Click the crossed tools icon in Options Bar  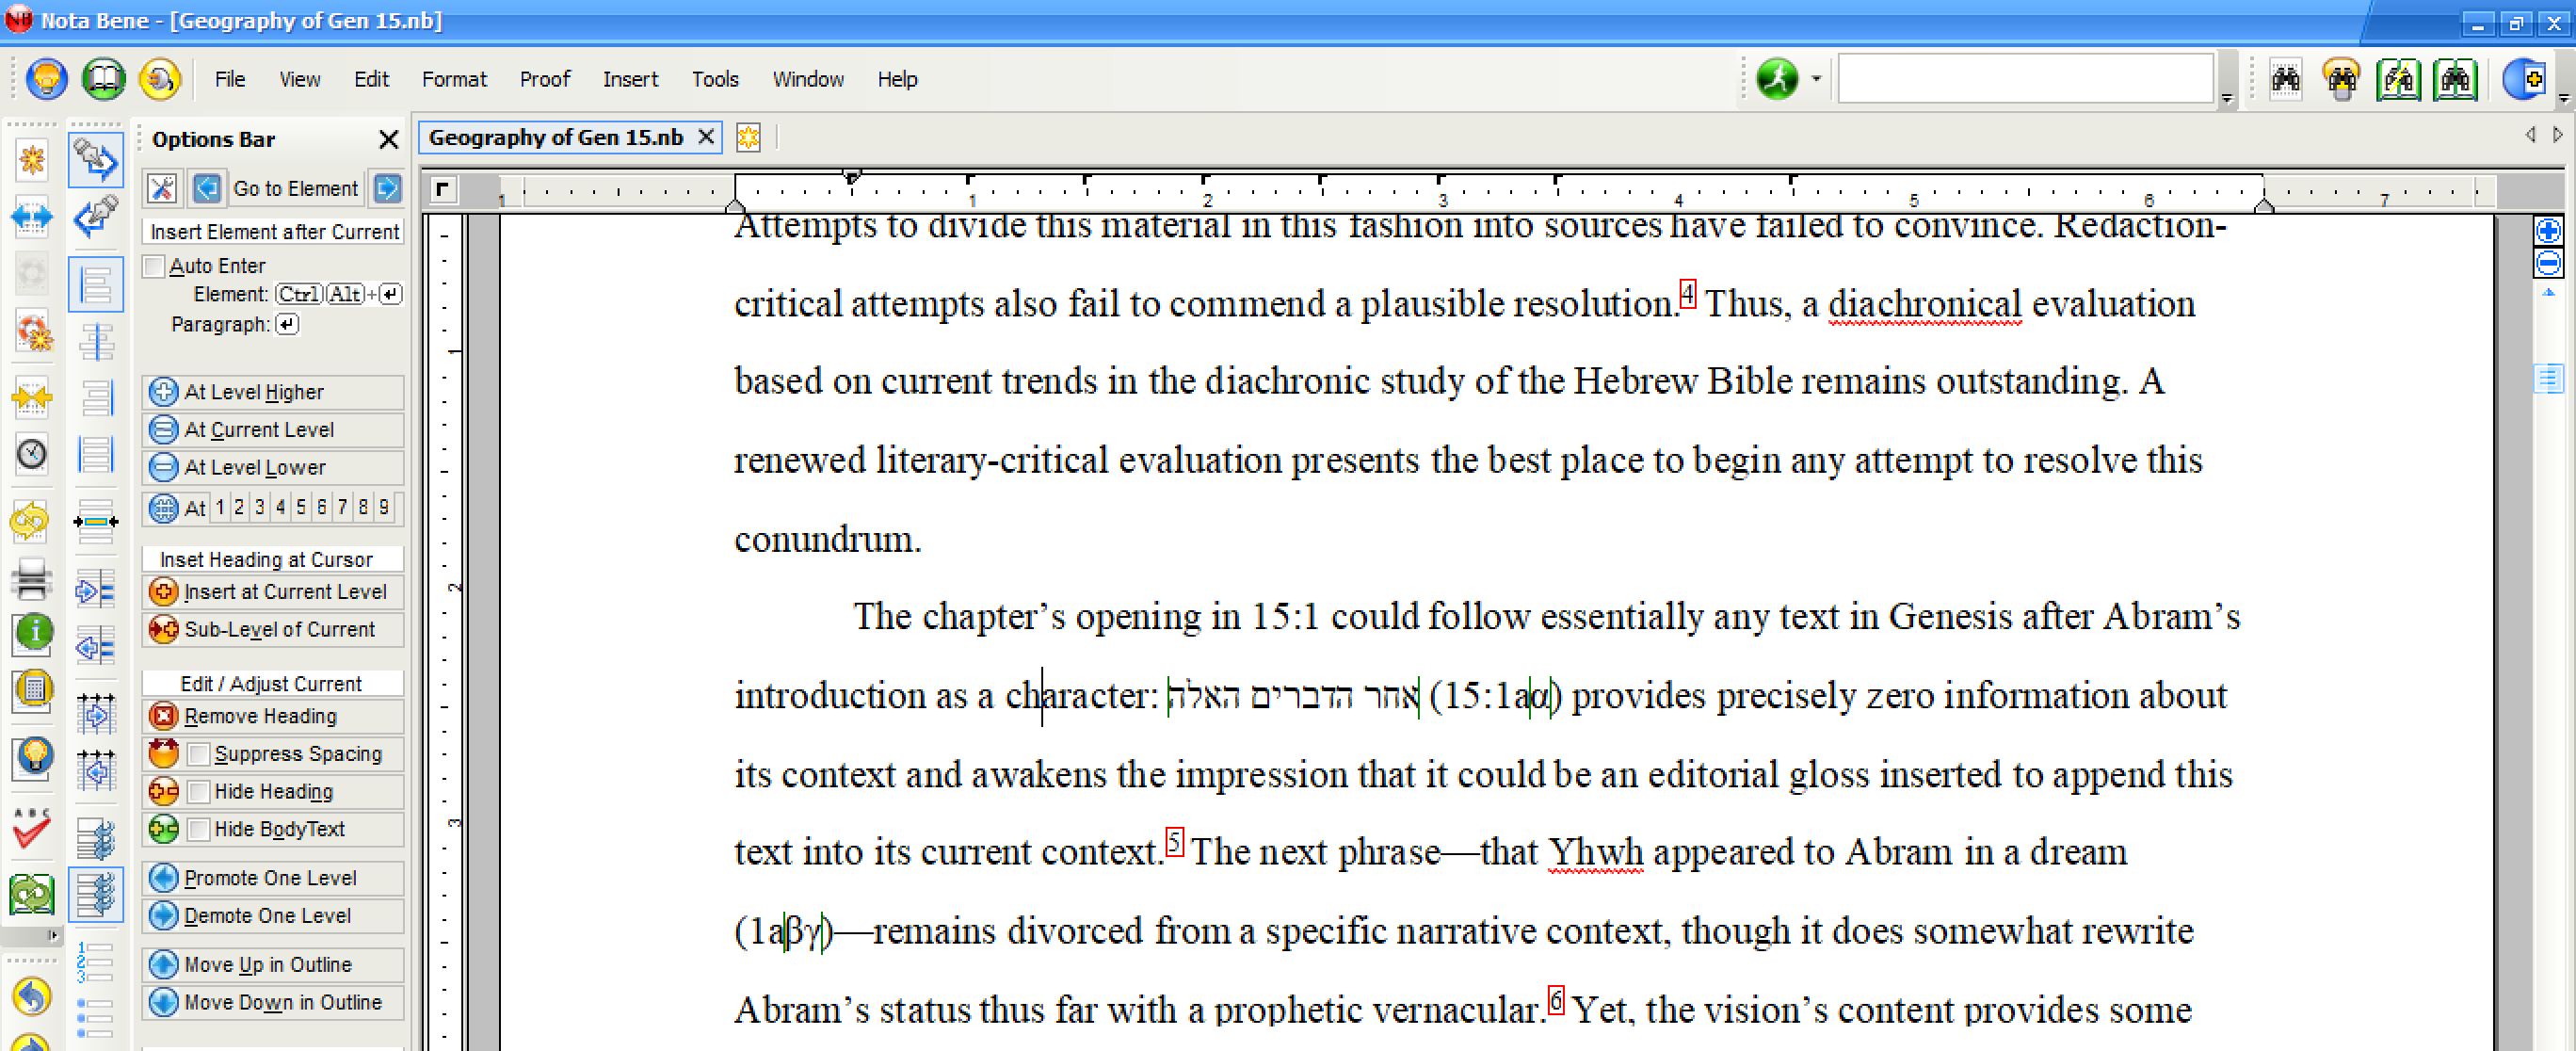tap(162, 188)
